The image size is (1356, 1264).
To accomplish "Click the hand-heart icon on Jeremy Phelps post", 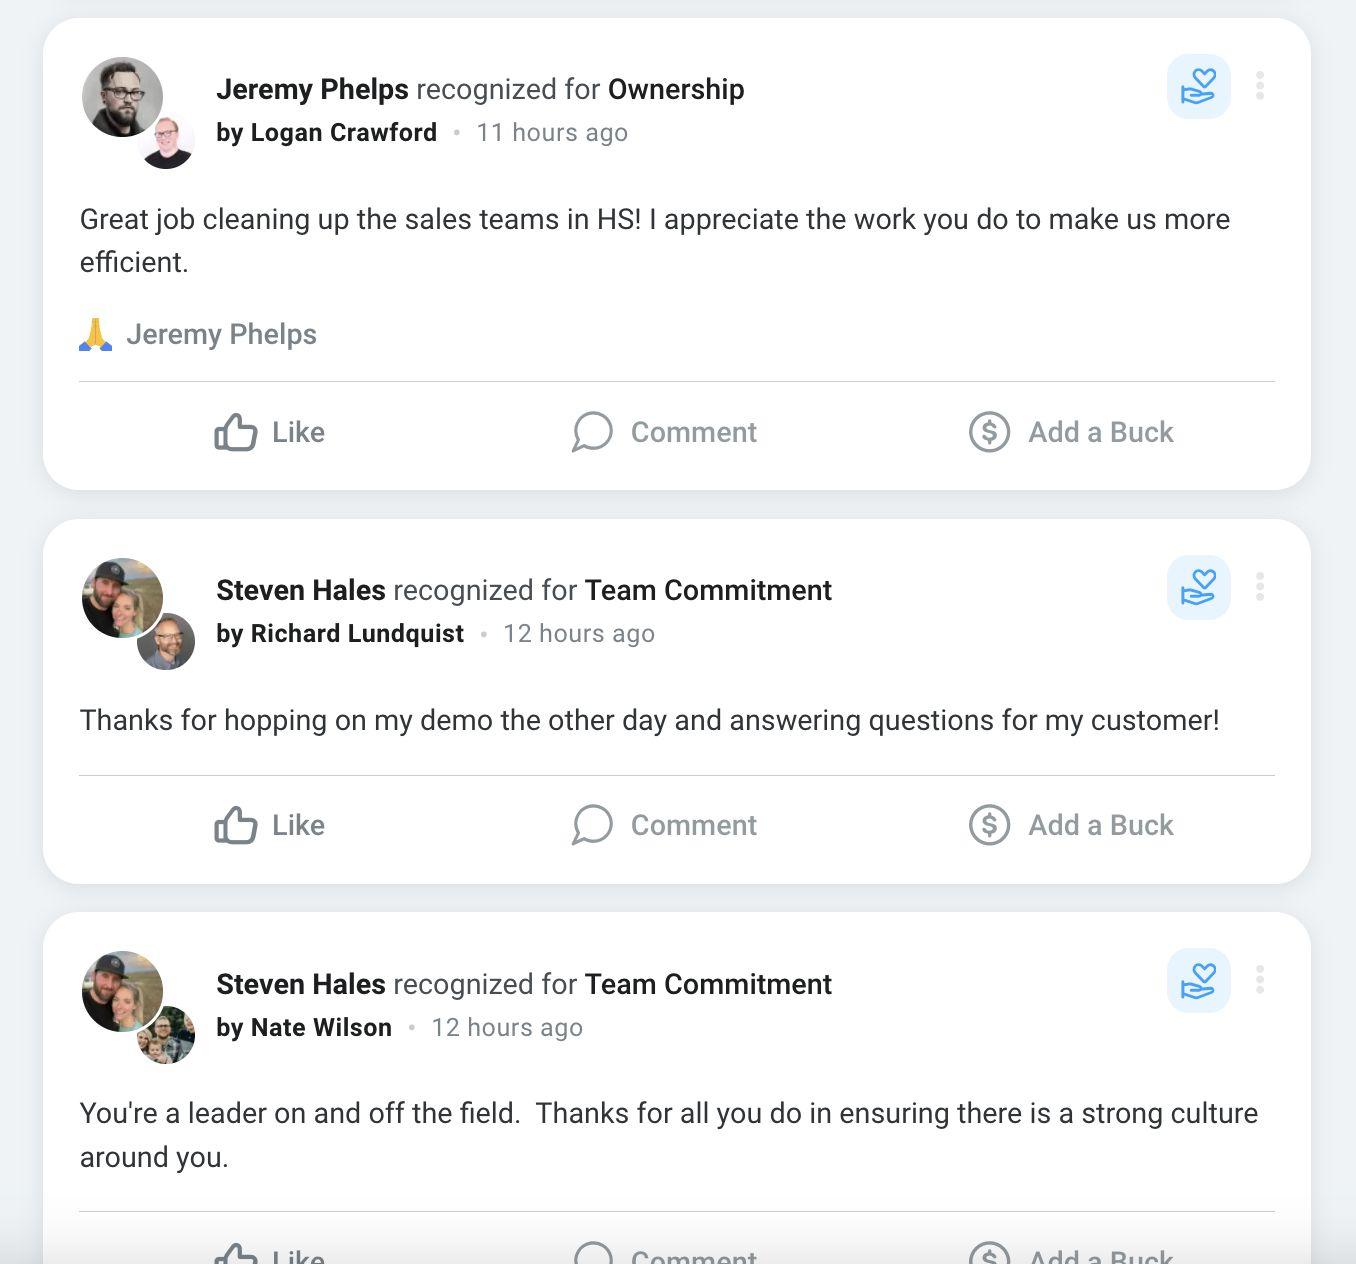I will [1198, 87].
